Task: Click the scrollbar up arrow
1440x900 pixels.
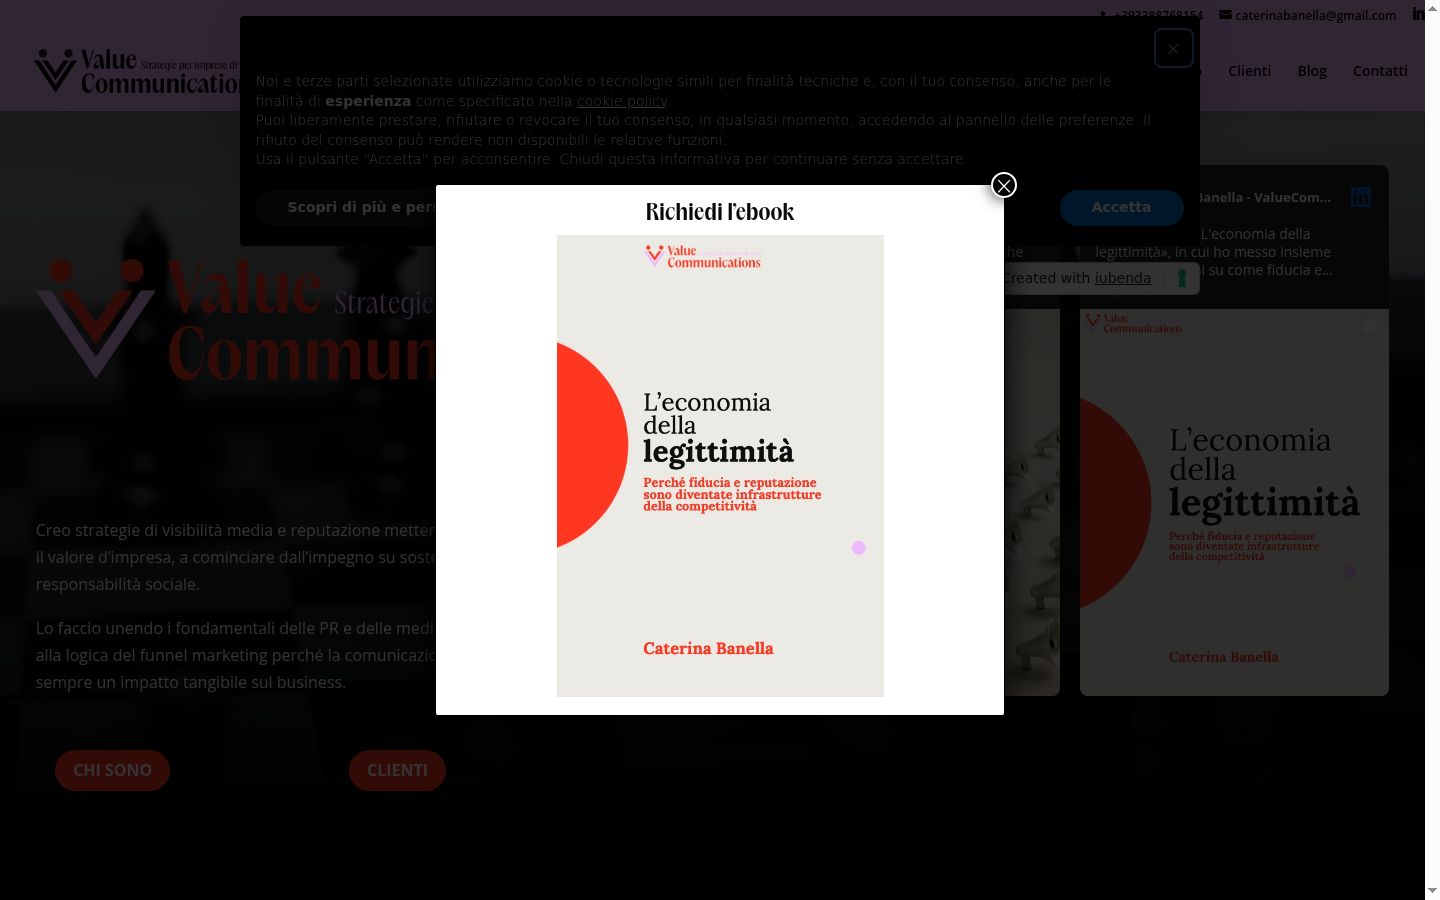Action: 1432,7
